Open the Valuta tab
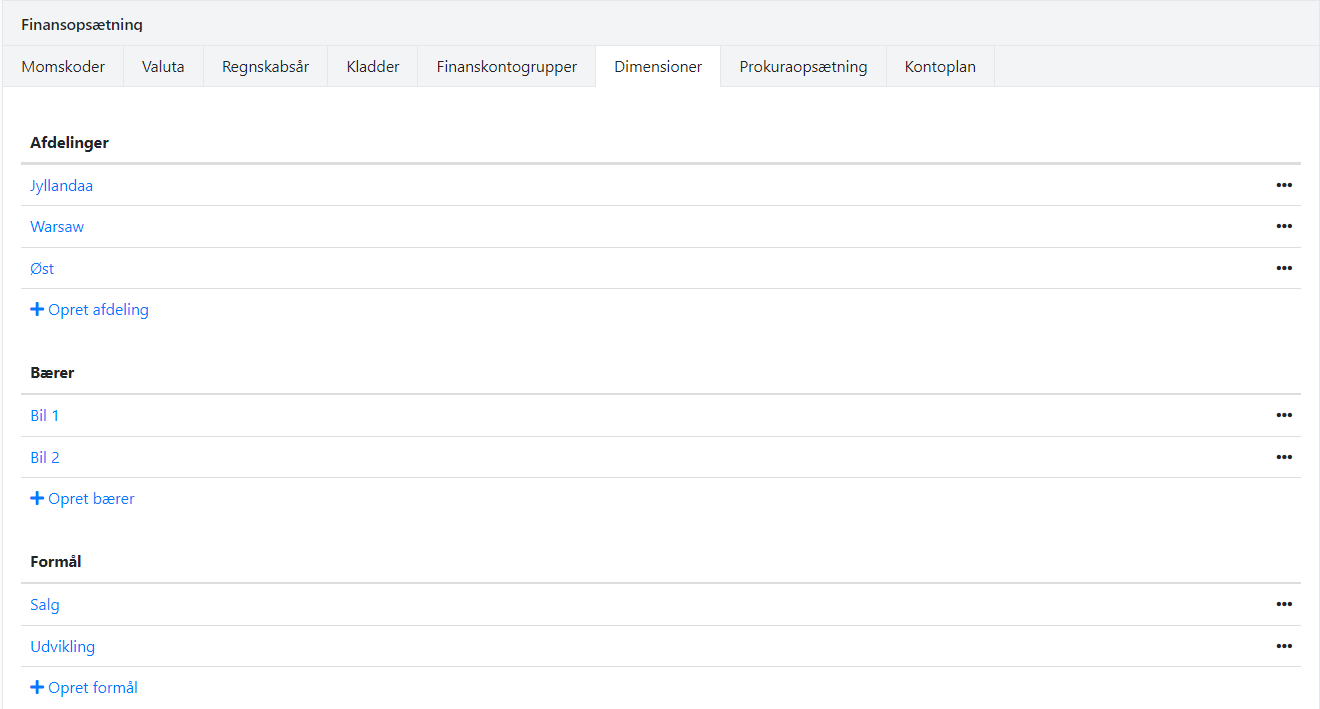The height and width of the screenshot is (709, 1320). [x=163, y=67]
